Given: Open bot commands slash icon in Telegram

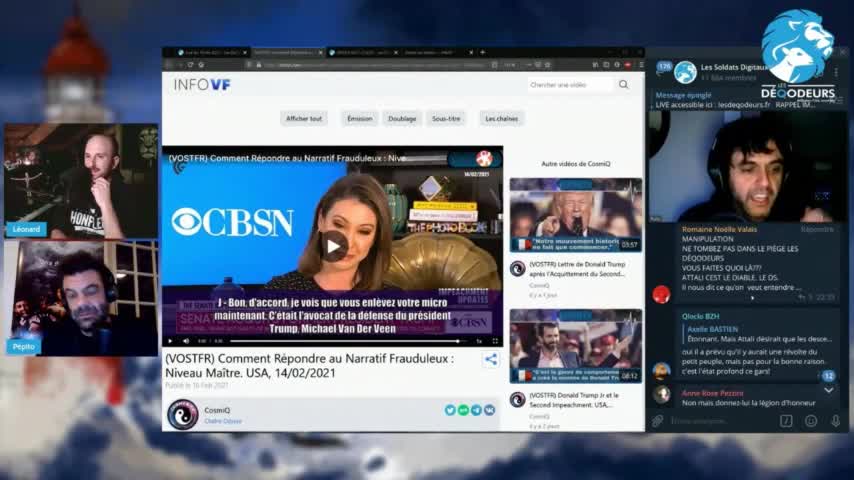Looking at the screenshot, I should tap(786, 421).
